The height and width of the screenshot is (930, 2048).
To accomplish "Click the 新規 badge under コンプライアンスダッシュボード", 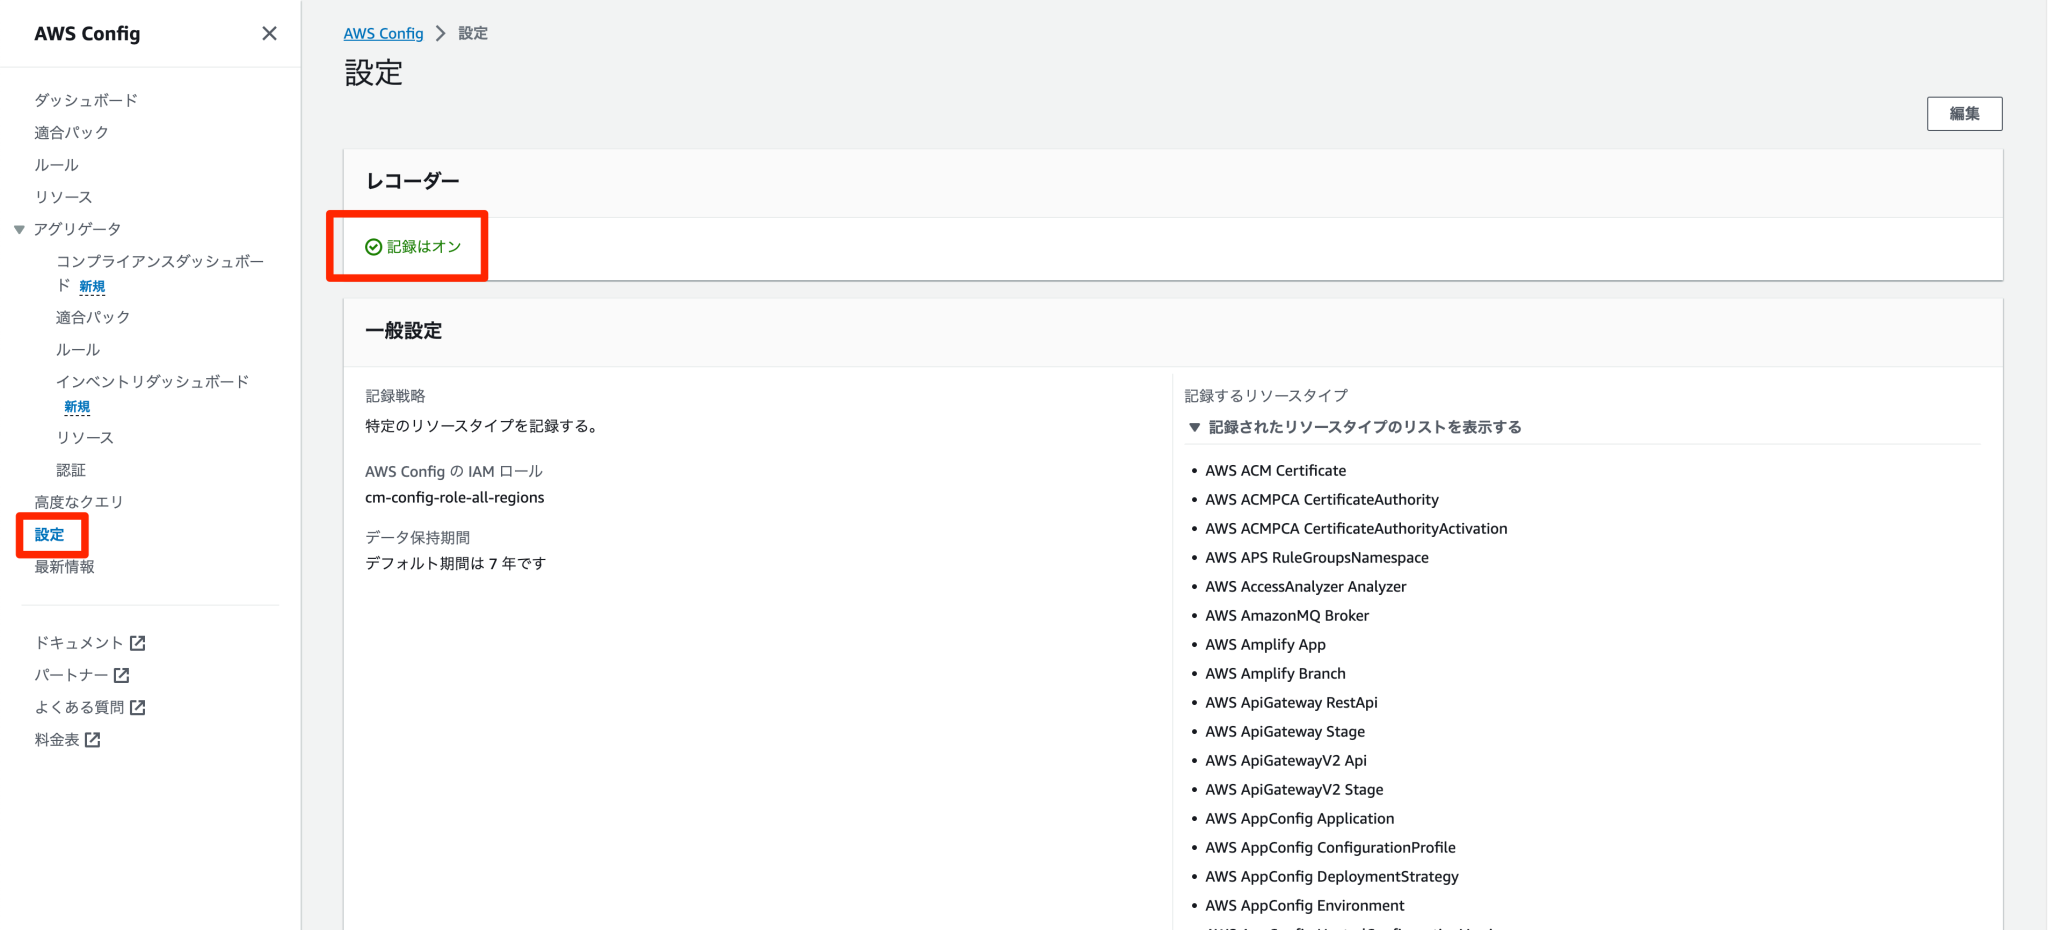I will 91,286.
